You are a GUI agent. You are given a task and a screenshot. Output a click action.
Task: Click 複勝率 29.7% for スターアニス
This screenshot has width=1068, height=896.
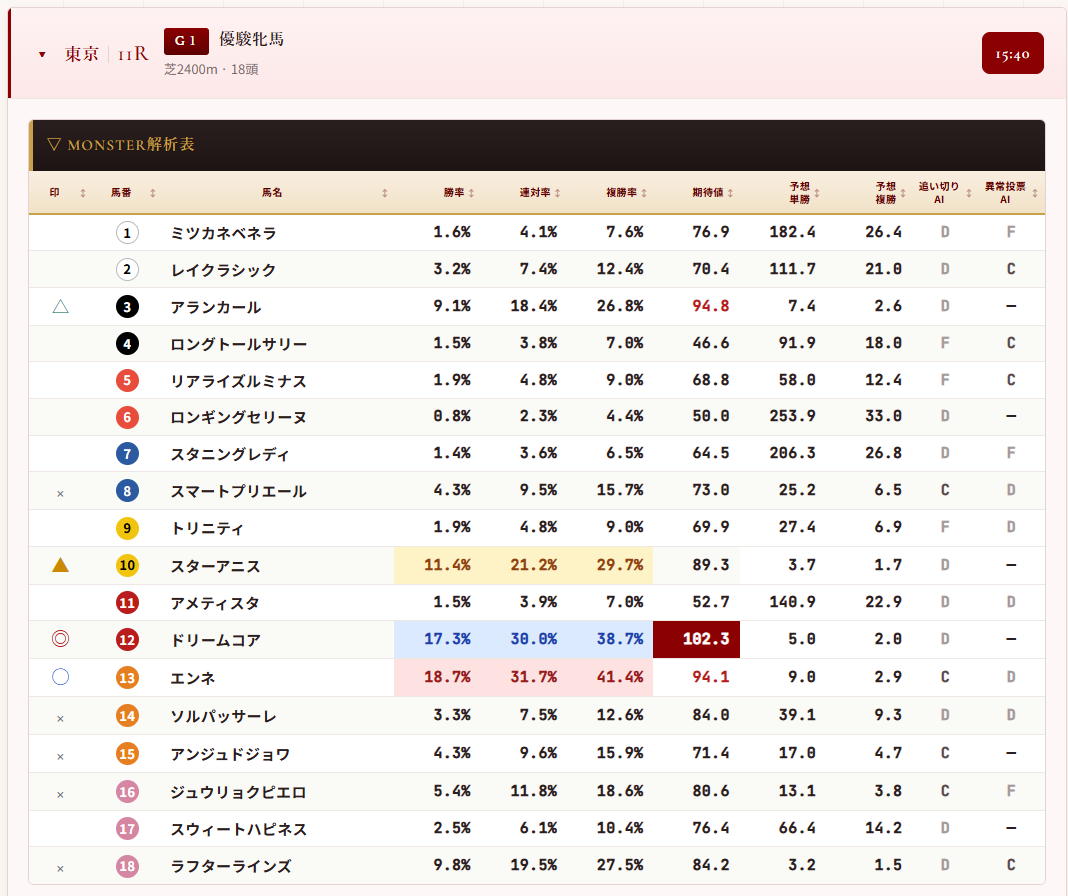[620, 565]
